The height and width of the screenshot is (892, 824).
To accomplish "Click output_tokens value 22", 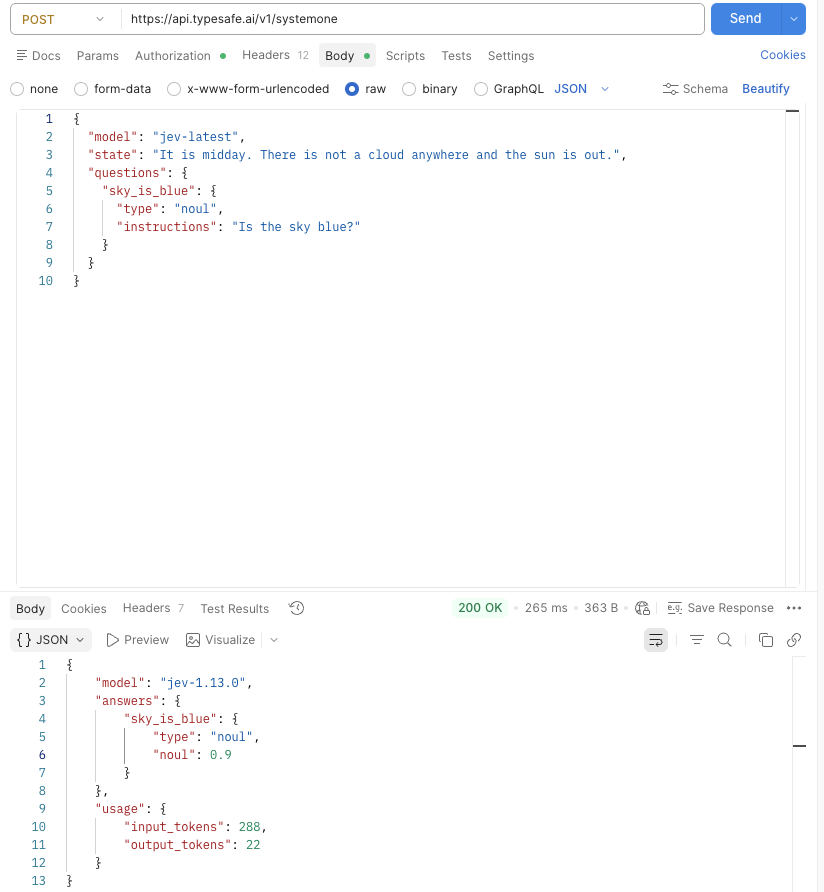I will click(x=253, y=845).
